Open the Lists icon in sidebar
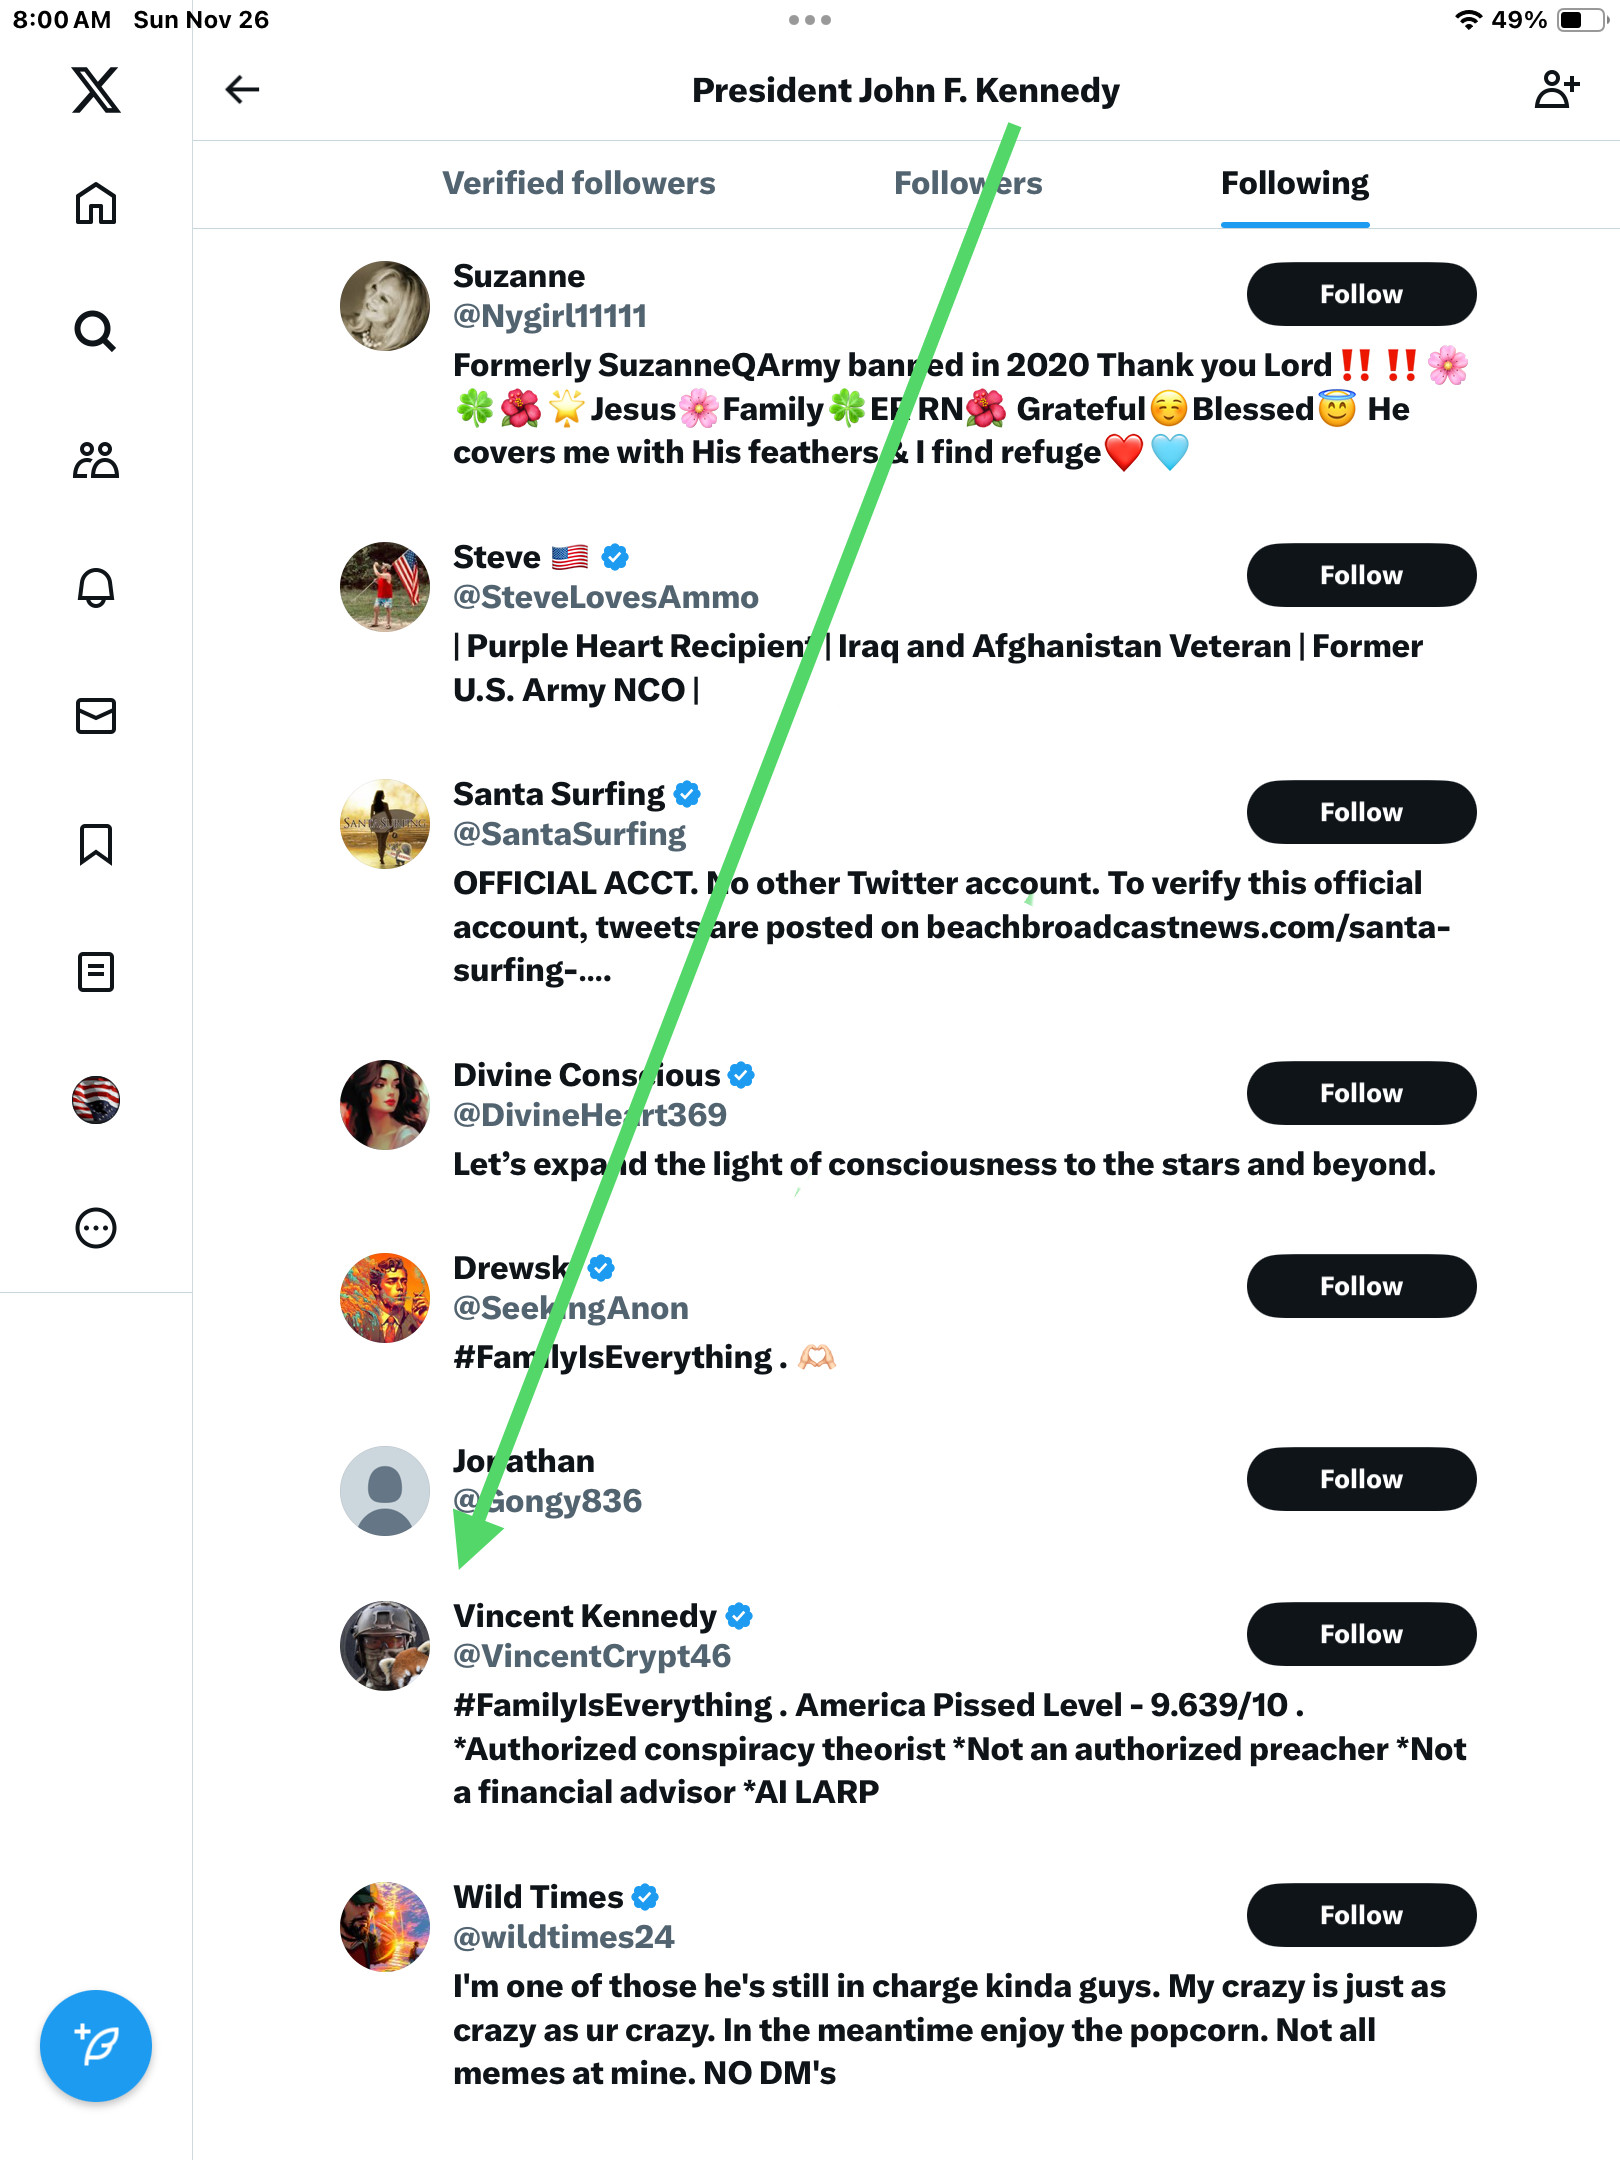Viewport: 1620px width, 2160px height. tap(96, 972)
